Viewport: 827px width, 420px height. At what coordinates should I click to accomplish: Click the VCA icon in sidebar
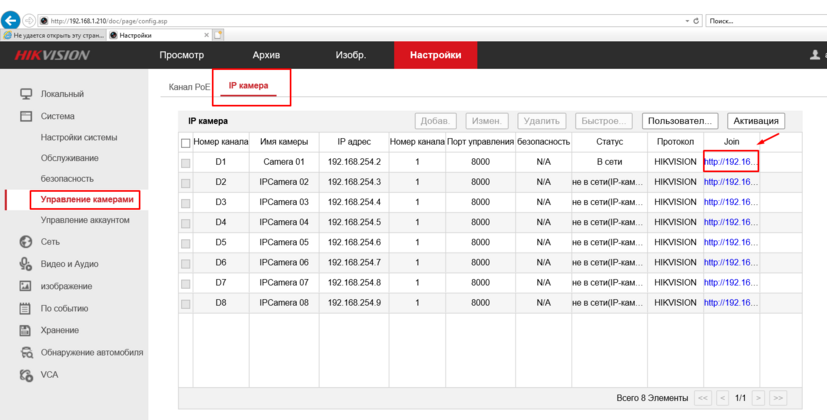coord(26,375)
